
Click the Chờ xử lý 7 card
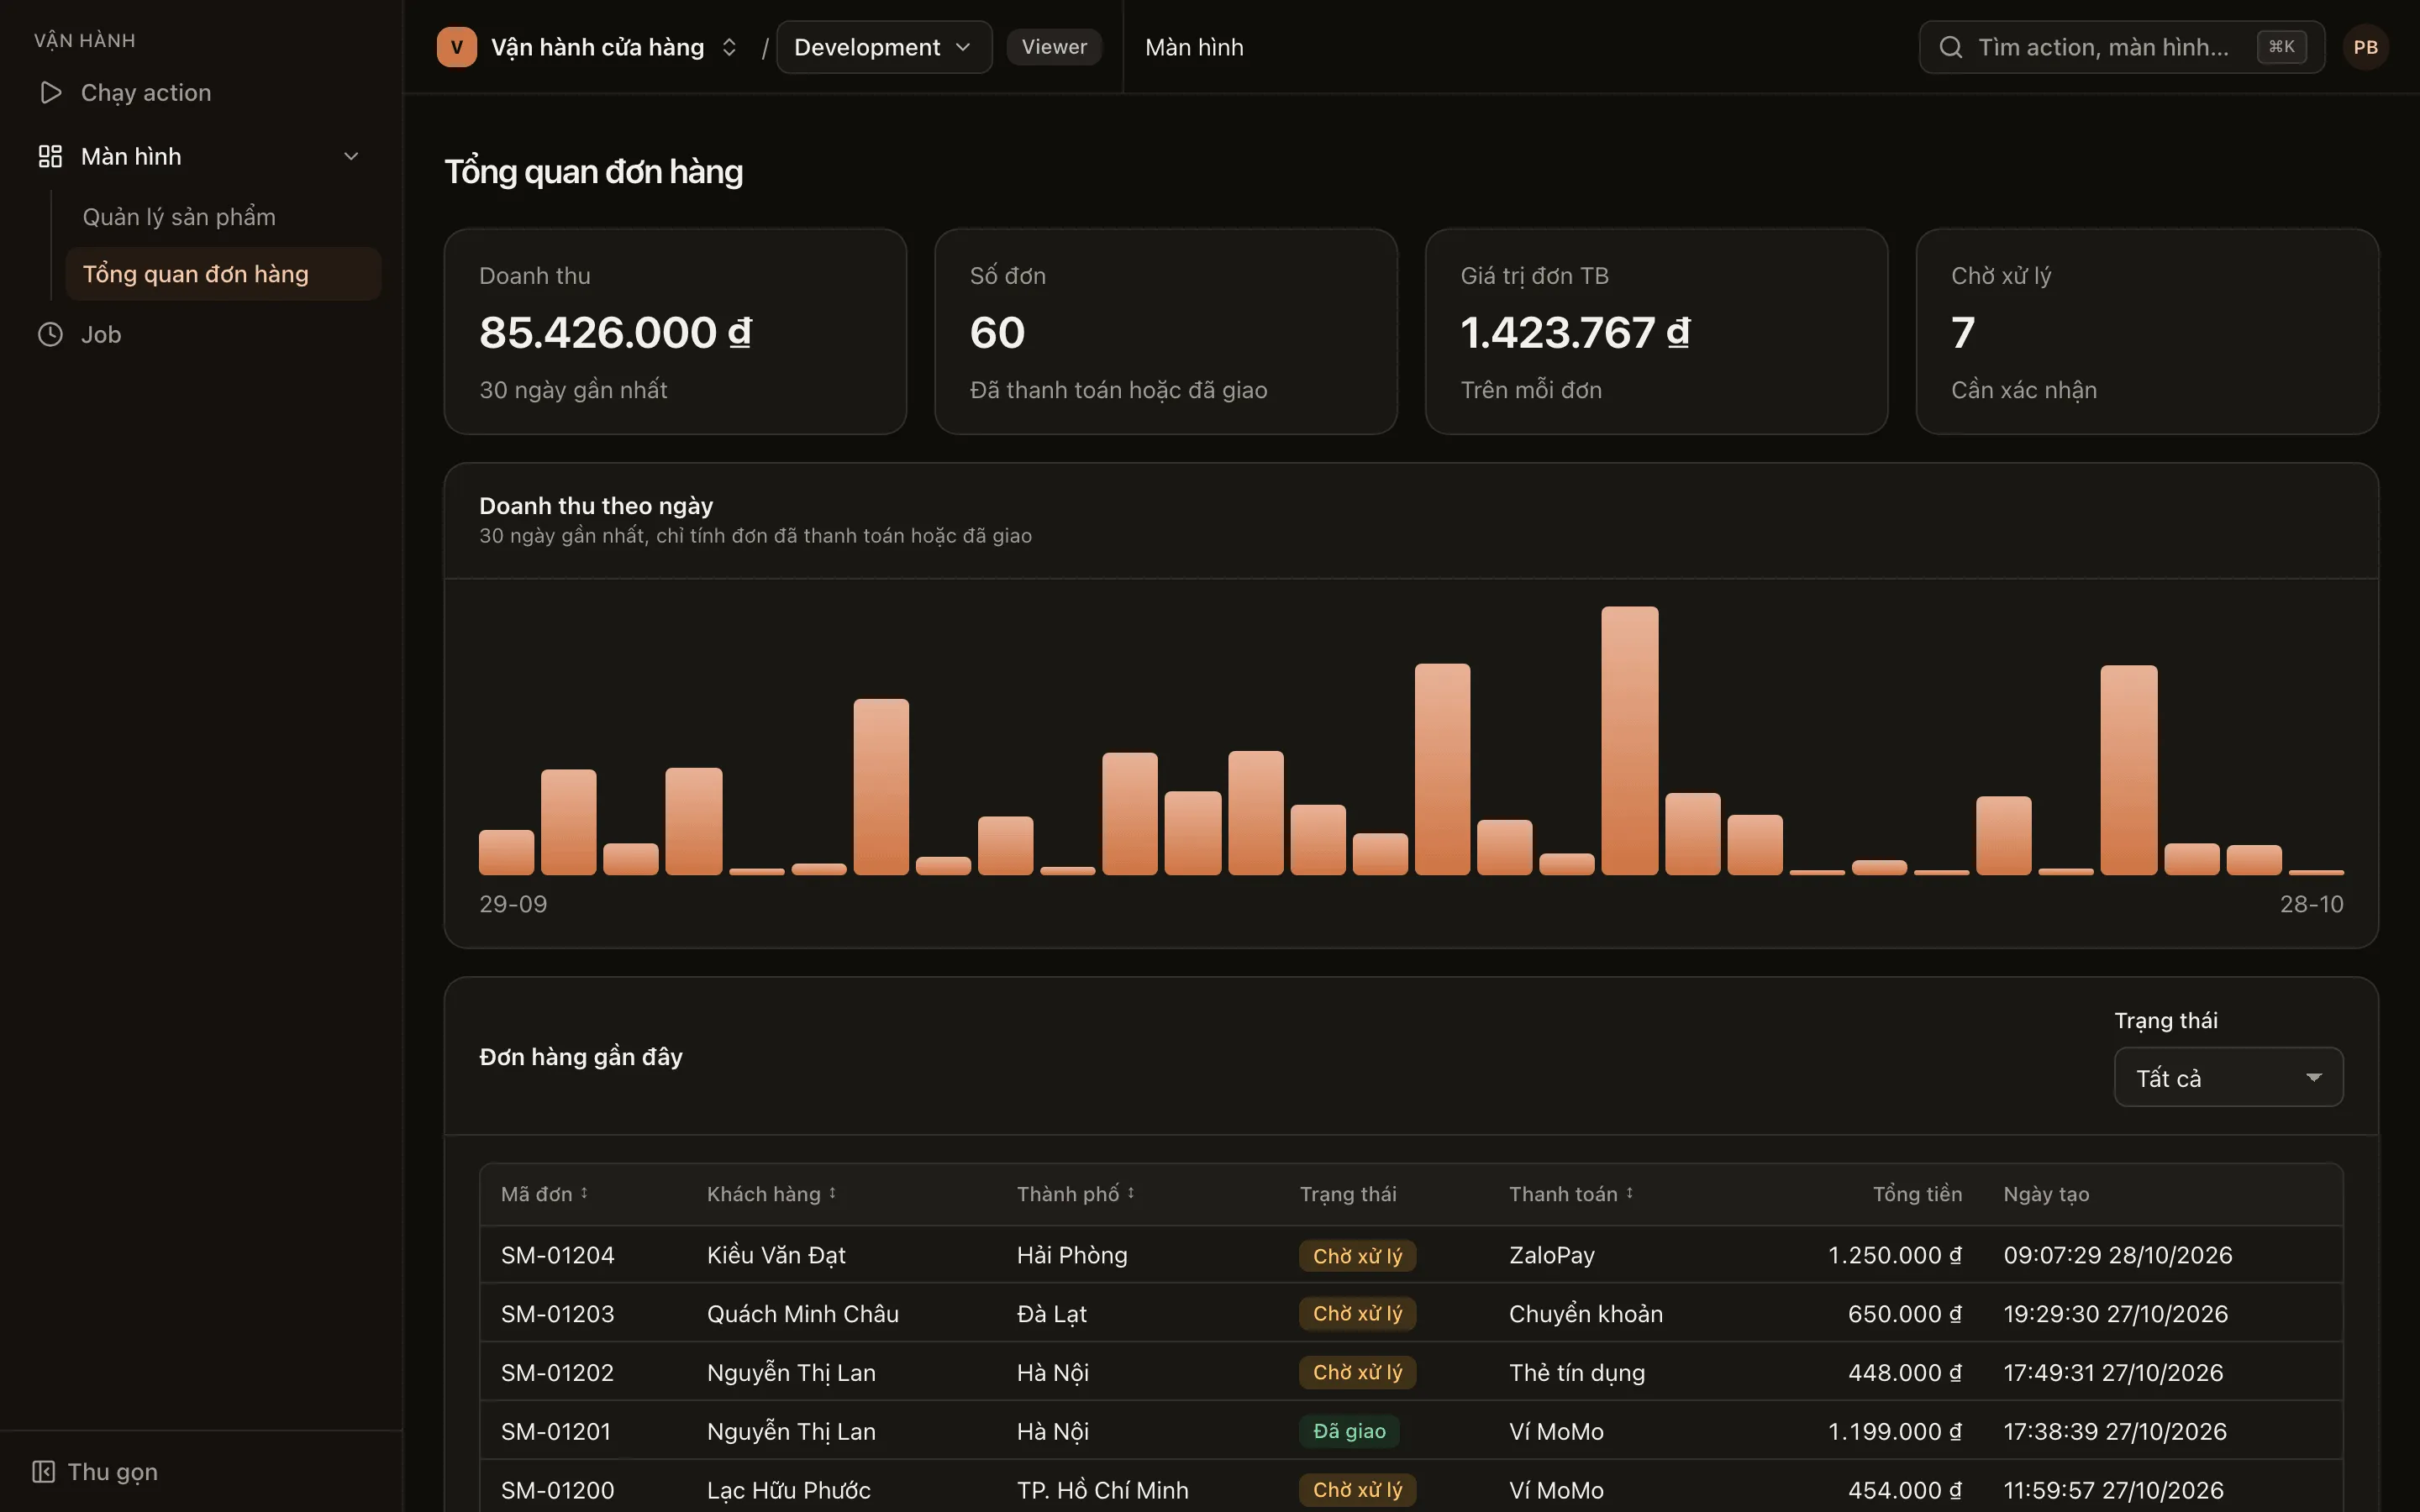point(2147,332)
